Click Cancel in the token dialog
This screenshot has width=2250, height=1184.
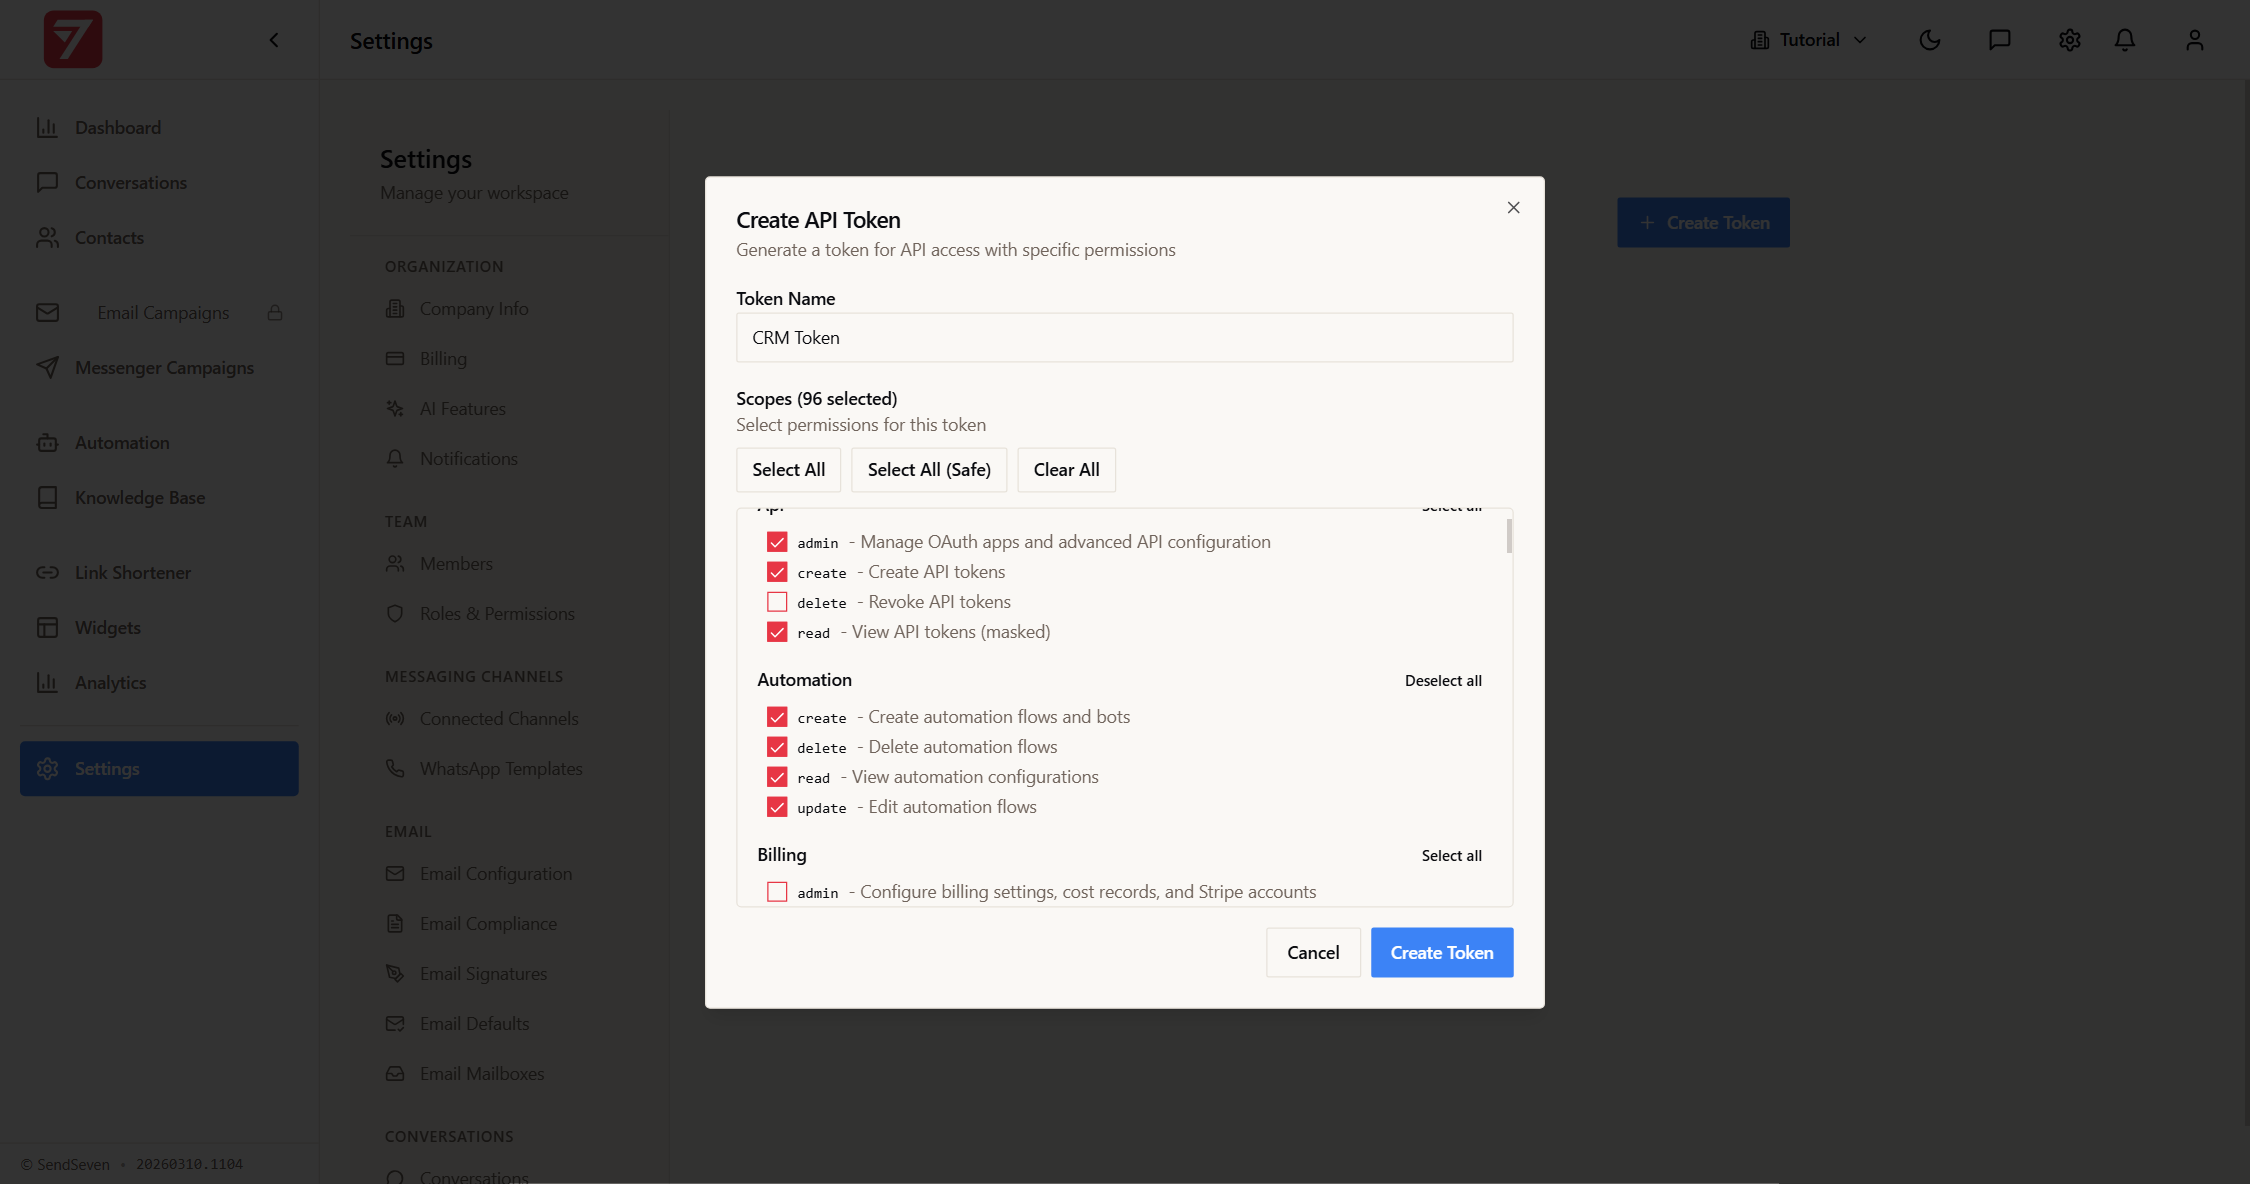pos(1313,953)
